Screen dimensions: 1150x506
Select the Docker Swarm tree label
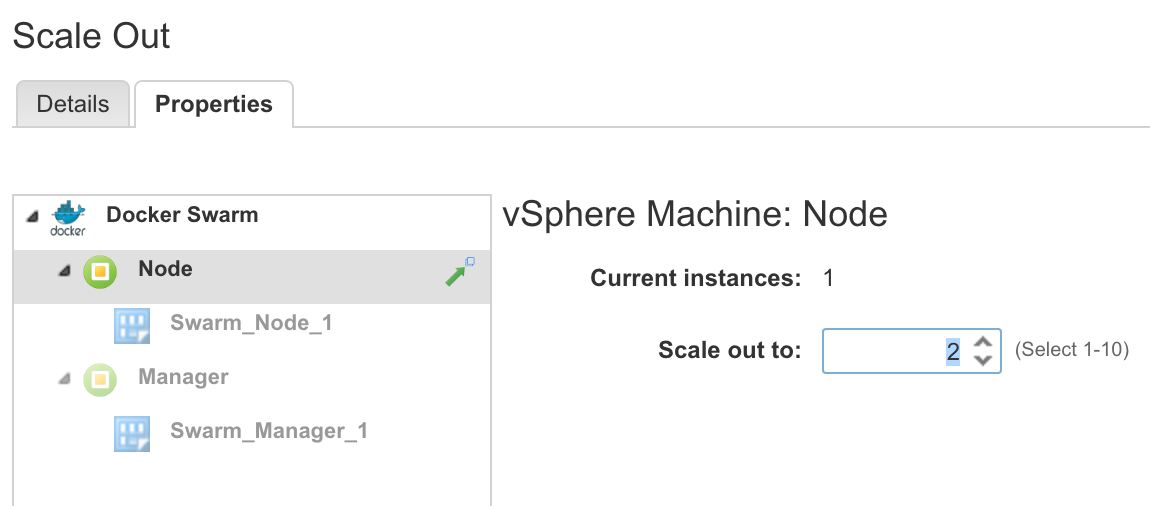[182, 215]
